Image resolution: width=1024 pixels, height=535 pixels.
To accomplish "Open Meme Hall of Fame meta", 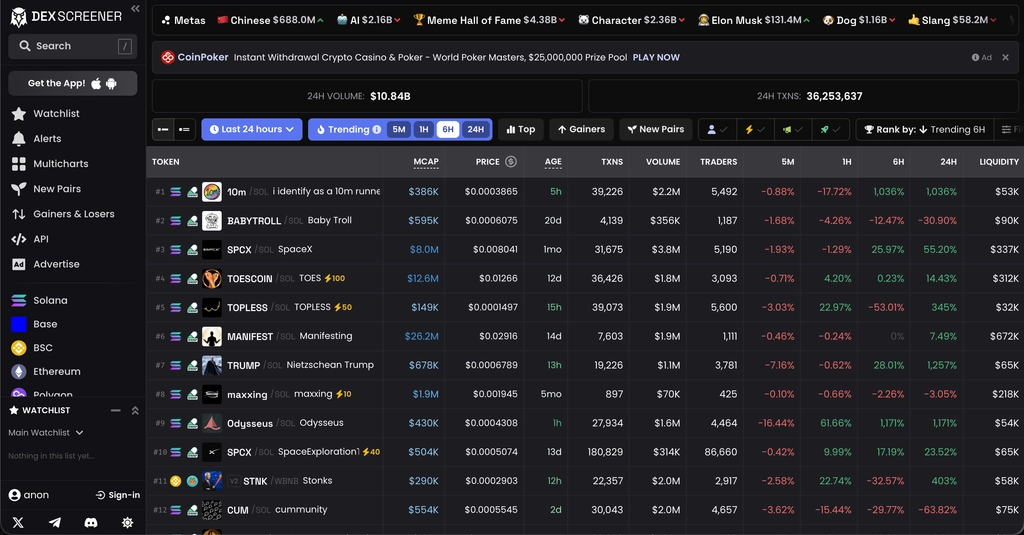I will tap(489, 20).
